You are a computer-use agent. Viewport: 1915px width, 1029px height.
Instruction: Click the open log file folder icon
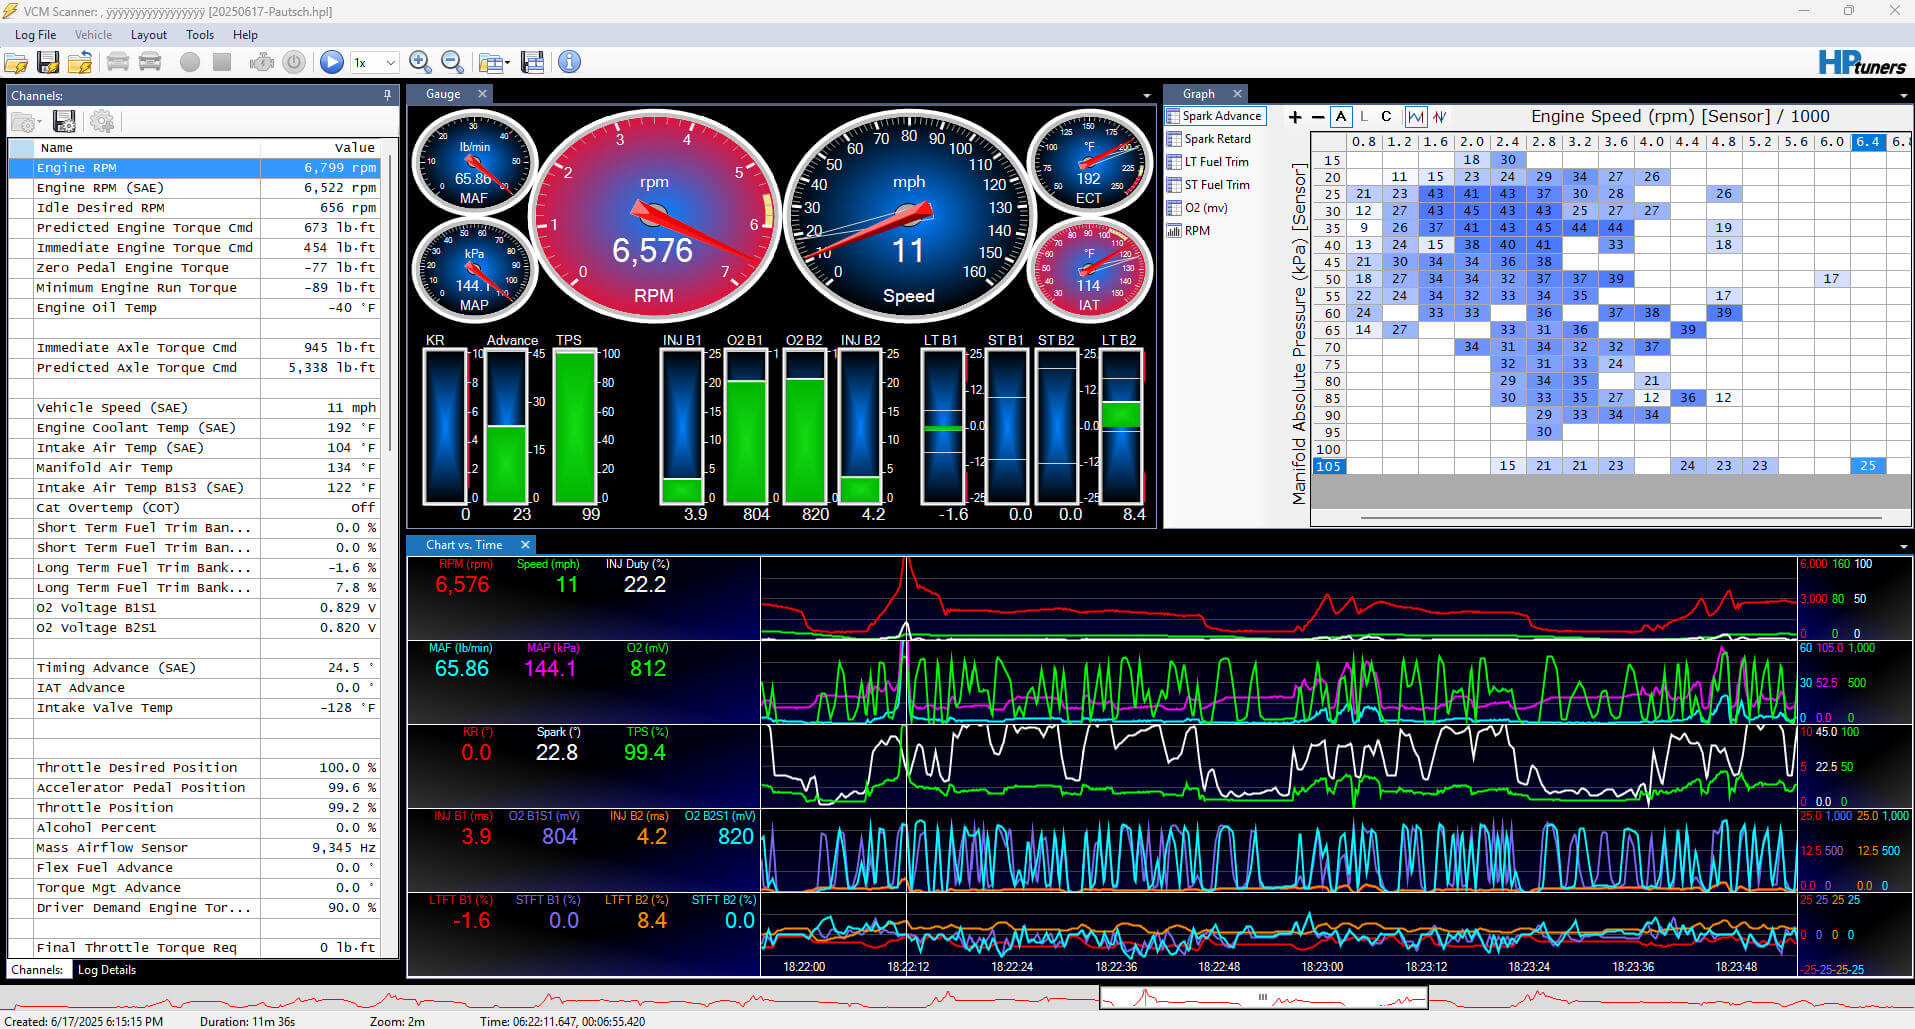pyautogui.click(x=16, y=62)
